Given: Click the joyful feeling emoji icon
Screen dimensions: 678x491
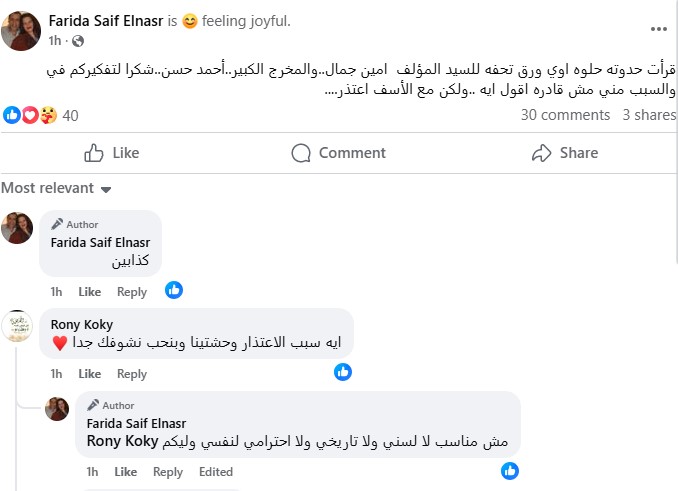Looking at the screenshot, I should 190,19.
